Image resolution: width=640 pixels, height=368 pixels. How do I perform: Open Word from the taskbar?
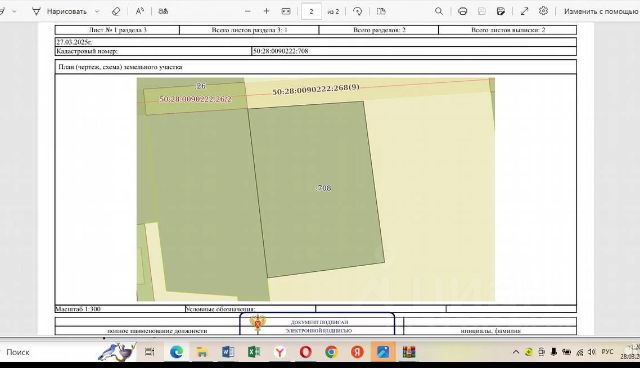point(228,352)
